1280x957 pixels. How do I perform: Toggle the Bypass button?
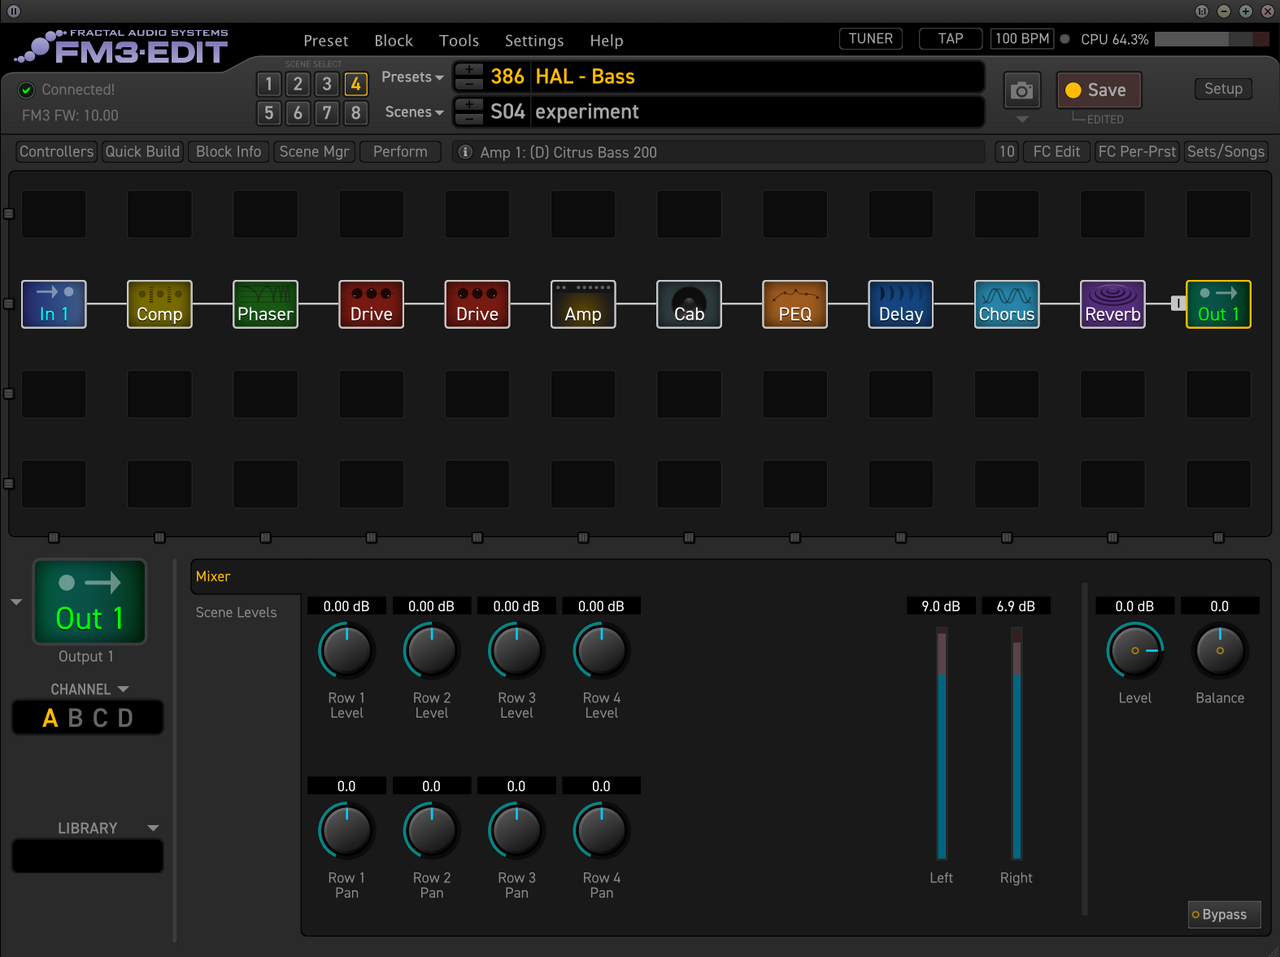click(x=1224, y=914)
